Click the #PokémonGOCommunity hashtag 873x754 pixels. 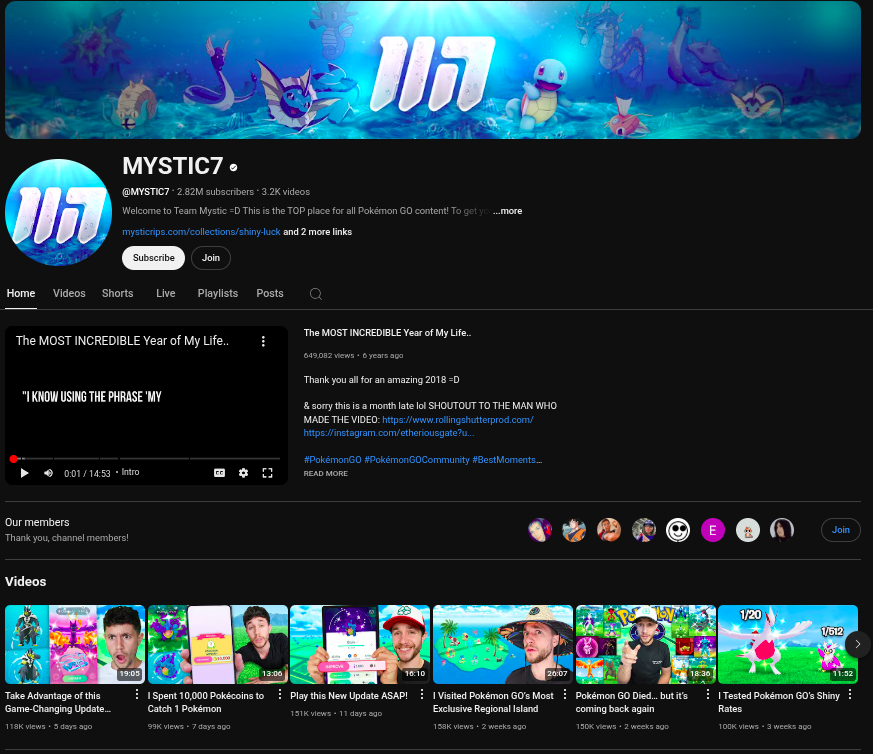(416, 460)
